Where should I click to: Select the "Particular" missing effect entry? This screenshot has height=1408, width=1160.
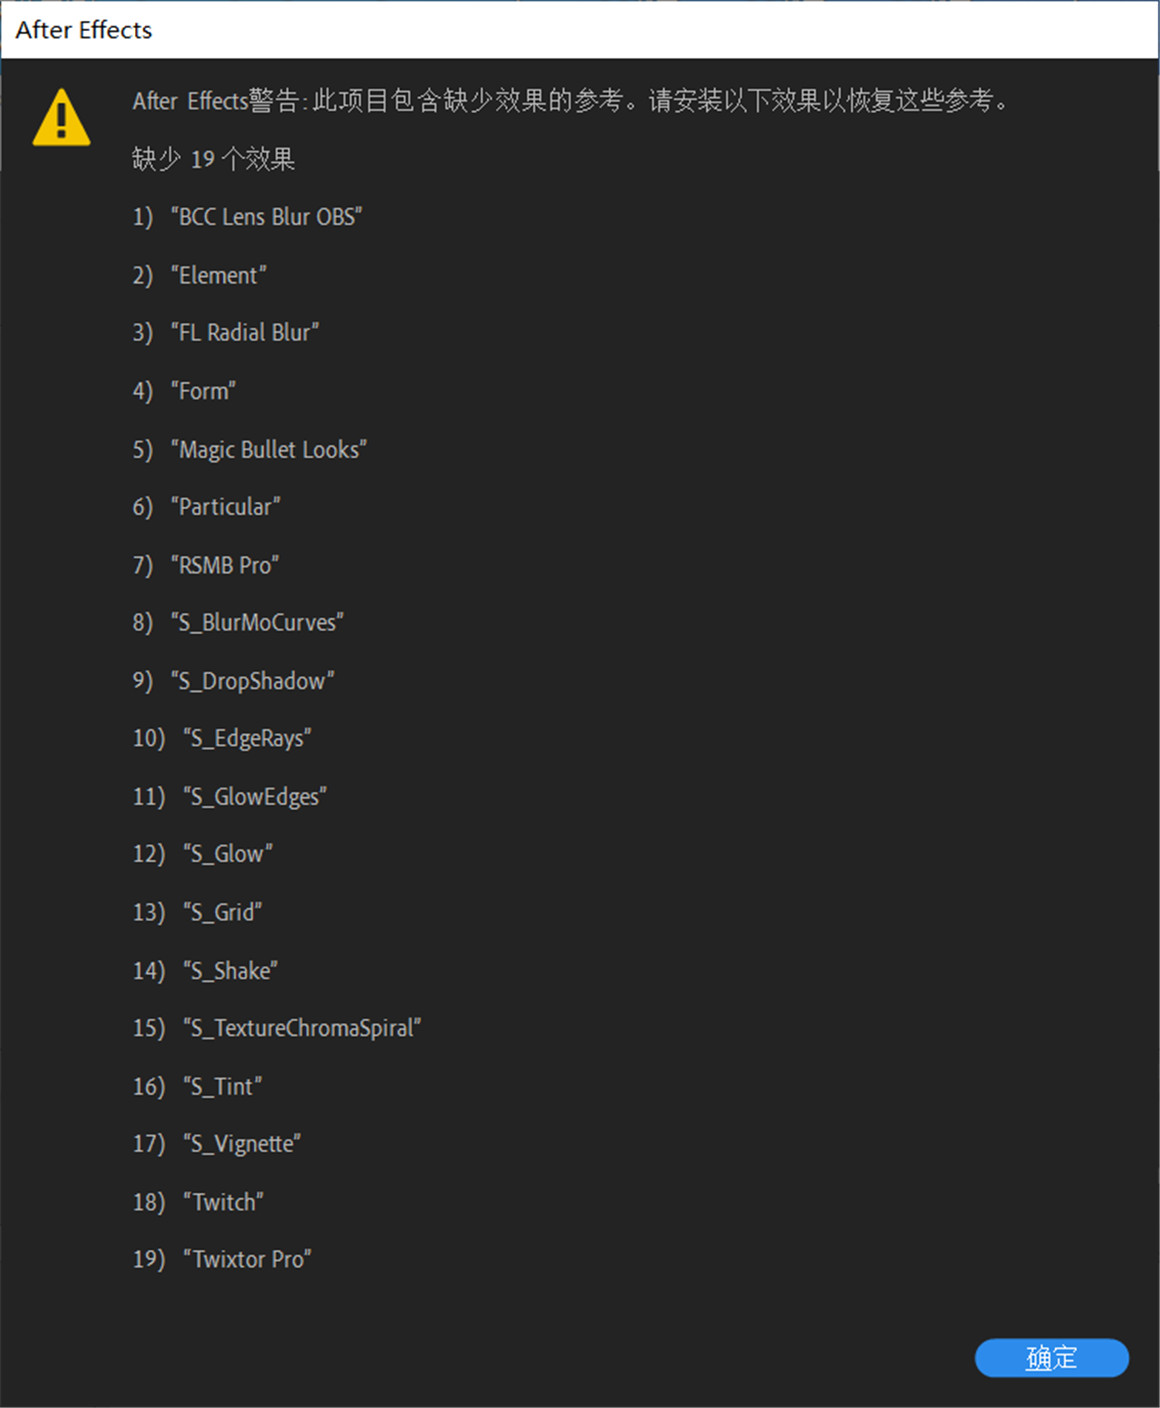pos(225,507)
